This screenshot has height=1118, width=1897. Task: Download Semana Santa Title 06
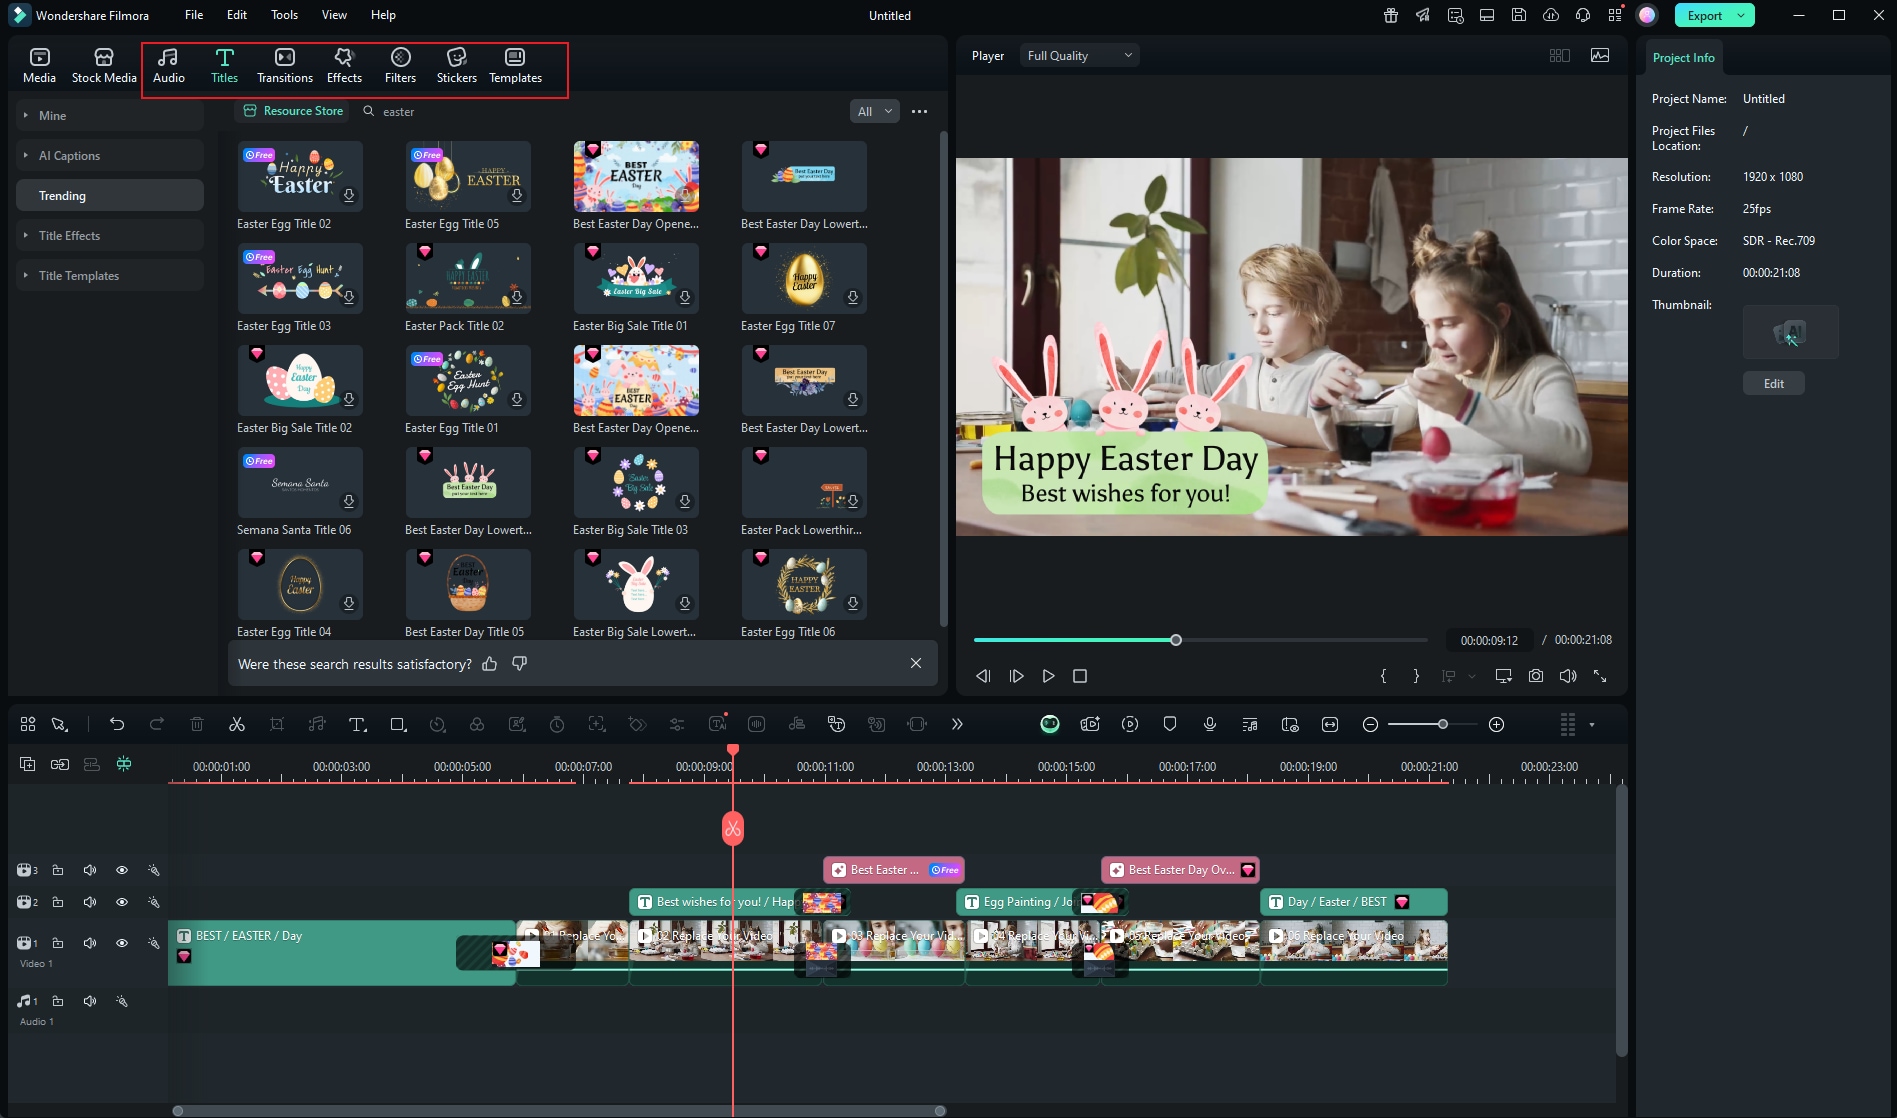349,501
